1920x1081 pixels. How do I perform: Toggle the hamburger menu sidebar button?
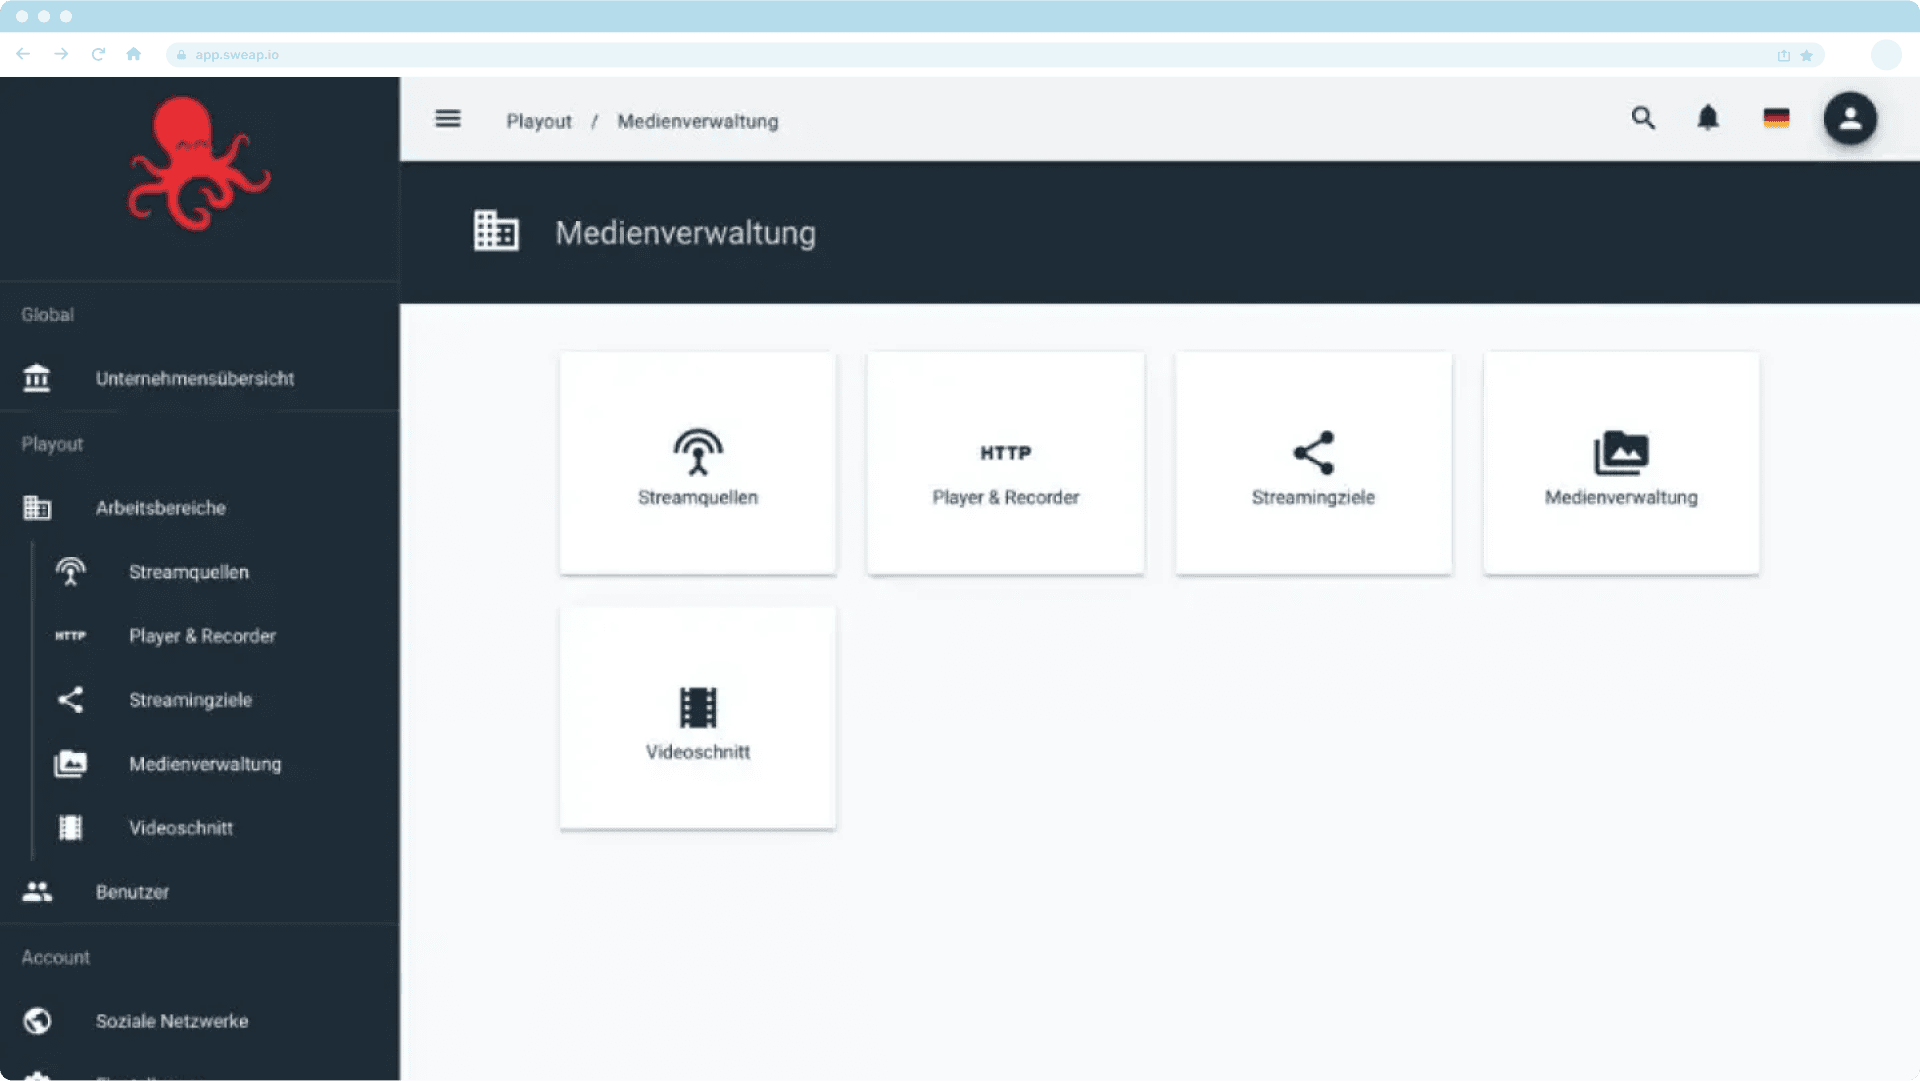[x=448, y=120]
